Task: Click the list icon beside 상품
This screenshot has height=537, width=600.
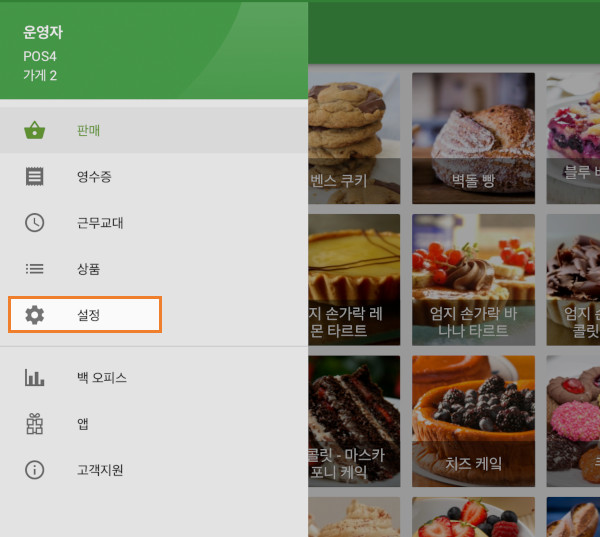Action: 34,269
